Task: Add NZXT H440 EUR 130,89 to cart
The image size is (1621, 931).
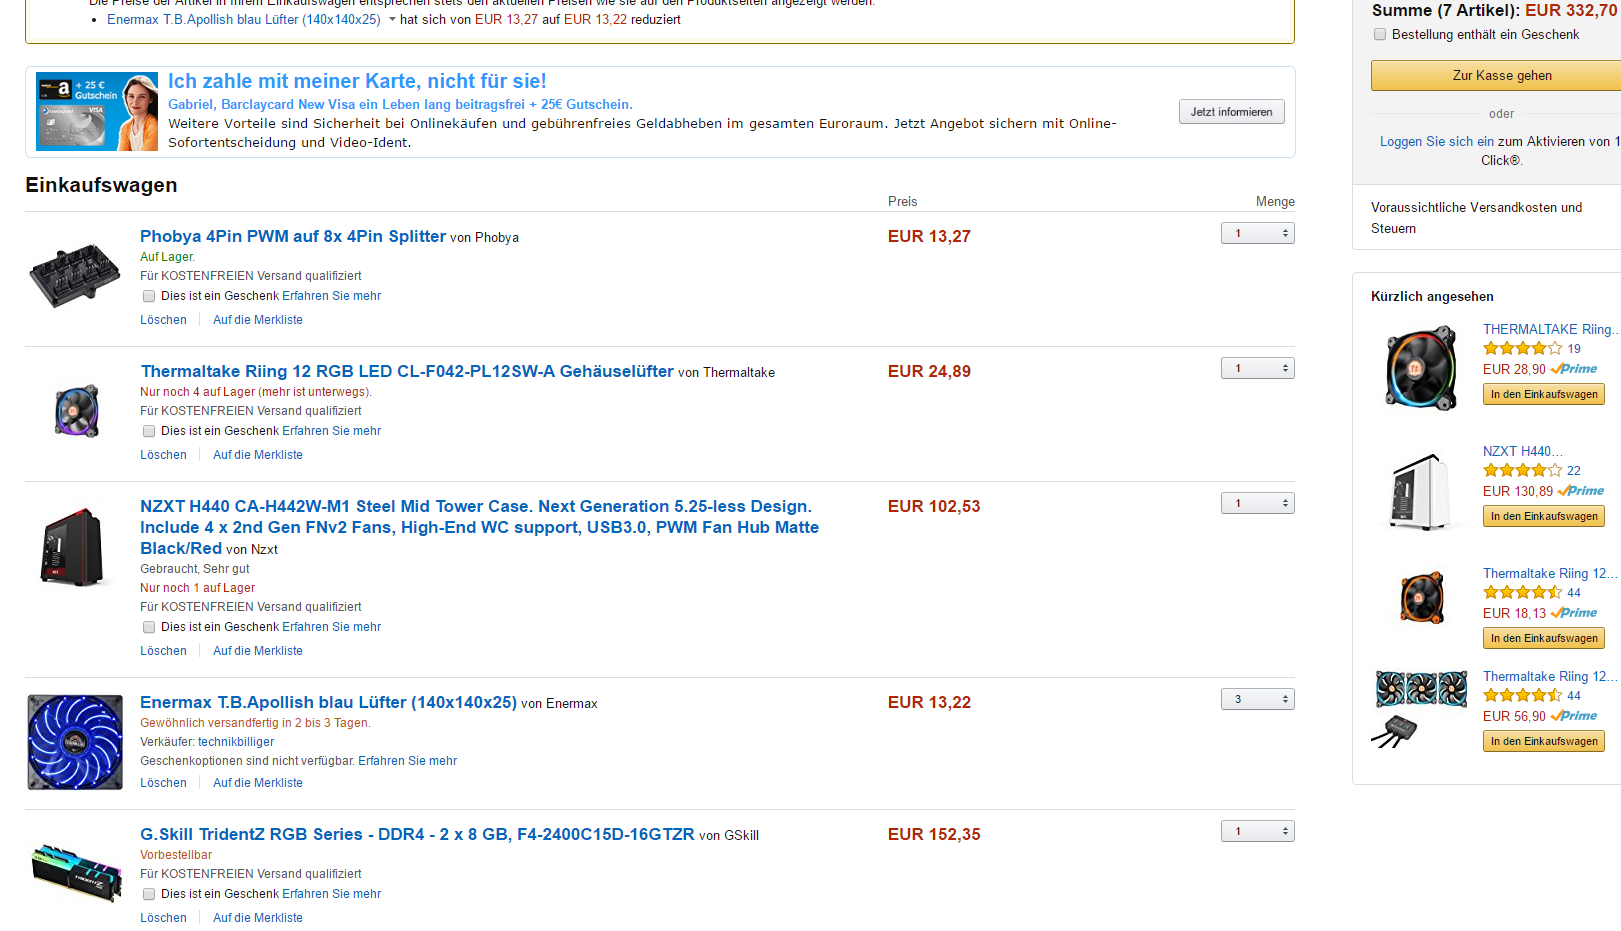Action: click(1544, 516)
